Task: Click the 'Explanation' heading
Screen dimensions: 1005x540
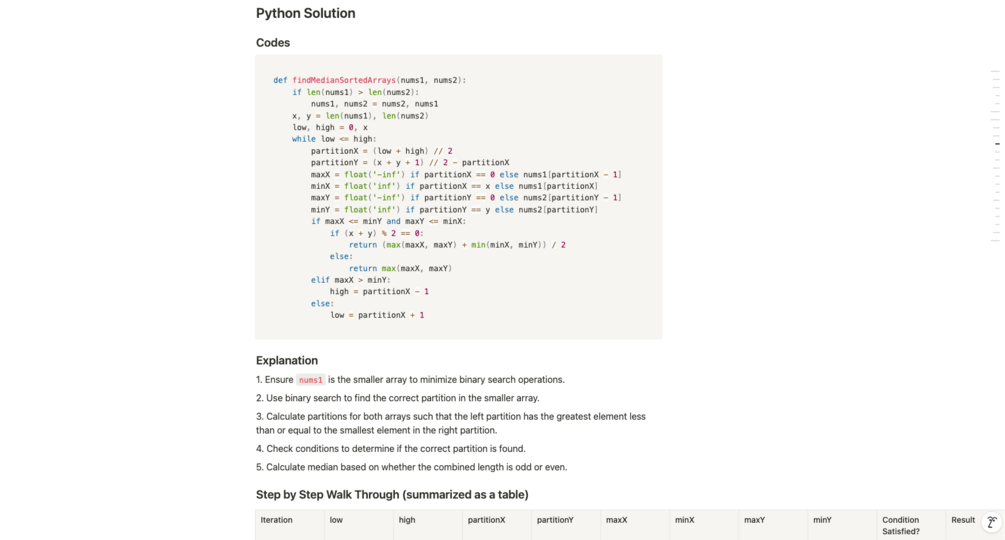Action: point(287,361)
